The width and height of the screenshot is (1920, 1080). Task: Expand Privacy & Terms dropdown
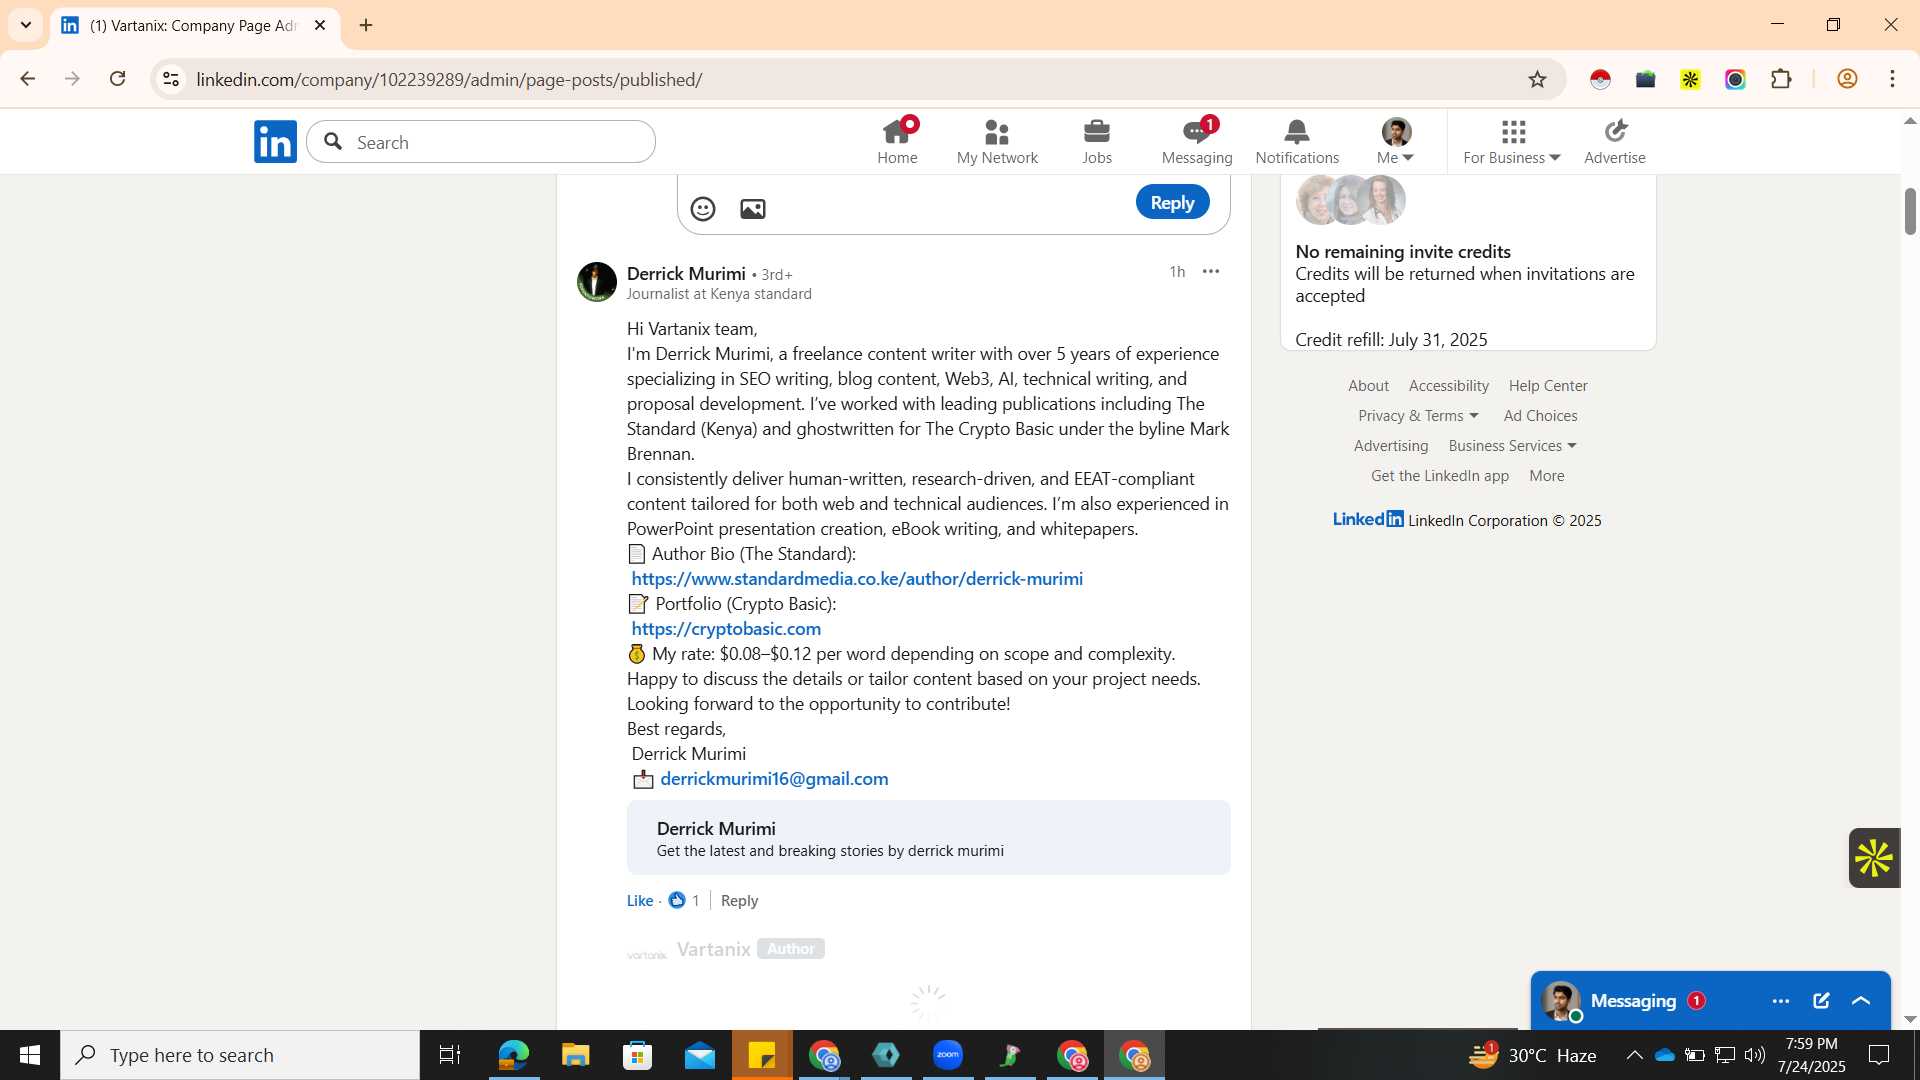point(1418,416)
